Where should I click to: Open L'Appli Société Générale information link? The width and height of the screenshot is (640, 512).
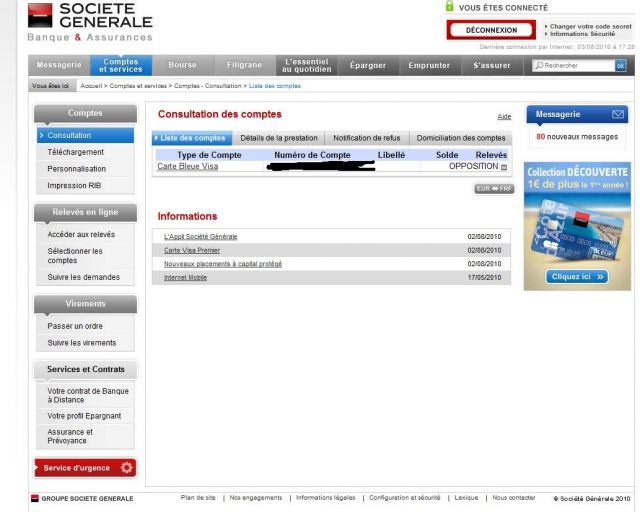point(200,236)
